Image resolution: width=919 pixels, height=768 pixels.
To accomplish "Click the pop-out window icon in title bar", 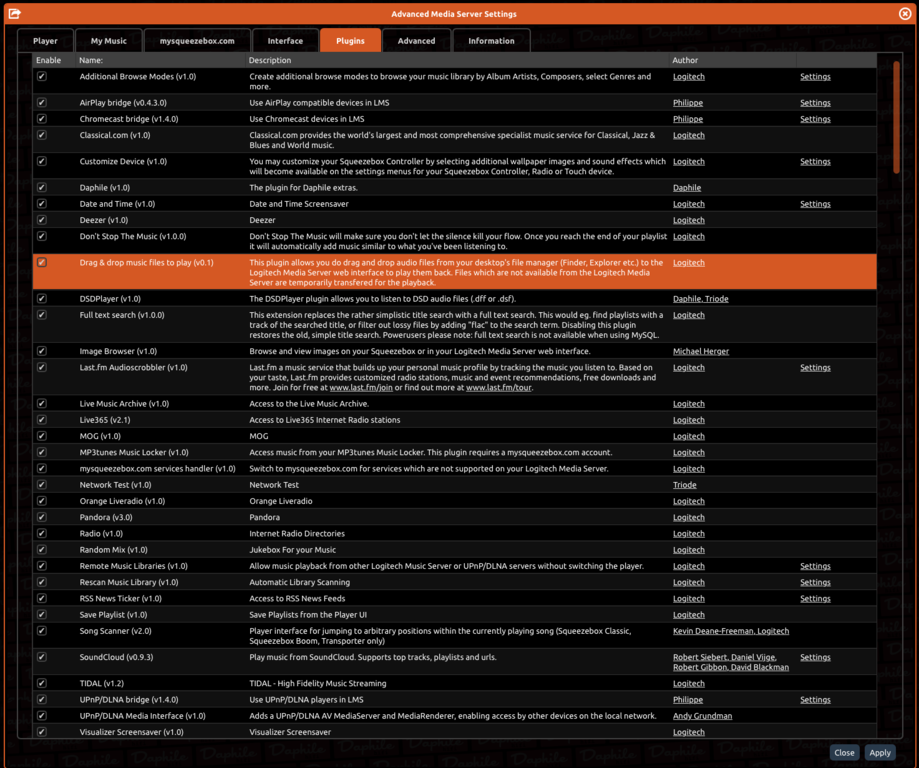I will (x=15, y=13).
